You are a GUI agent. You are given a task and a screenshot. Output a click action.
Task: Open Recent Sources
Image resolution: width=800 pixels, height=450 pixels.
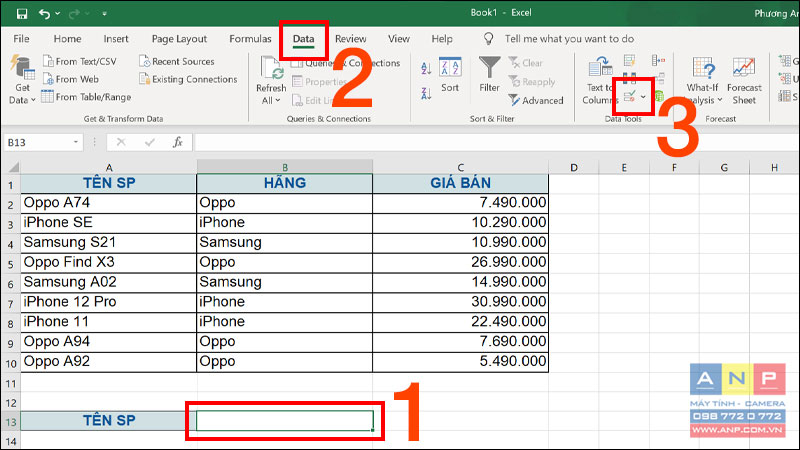pos(177,61)
